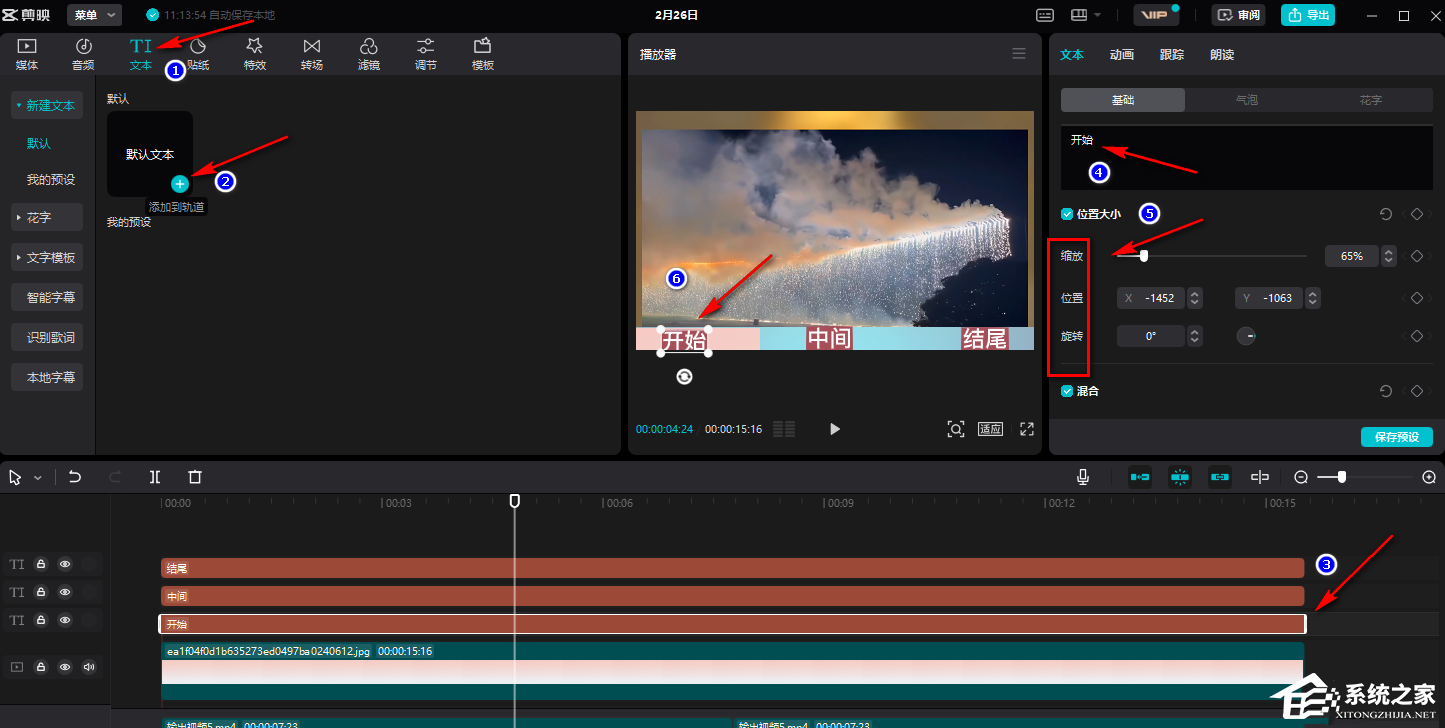
Task: Open the 转场 transitions panel
Action: pos(312,54)
